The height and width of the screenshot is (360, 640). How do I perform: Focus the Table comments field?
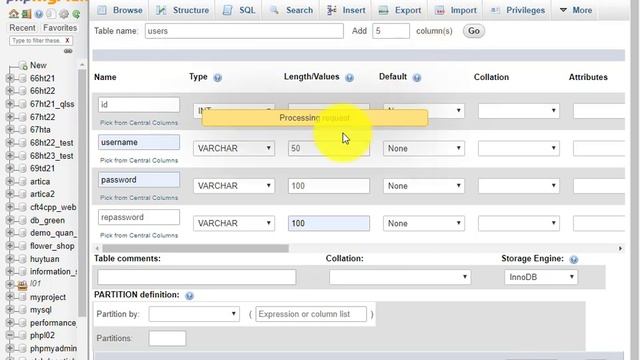(196, 277)
